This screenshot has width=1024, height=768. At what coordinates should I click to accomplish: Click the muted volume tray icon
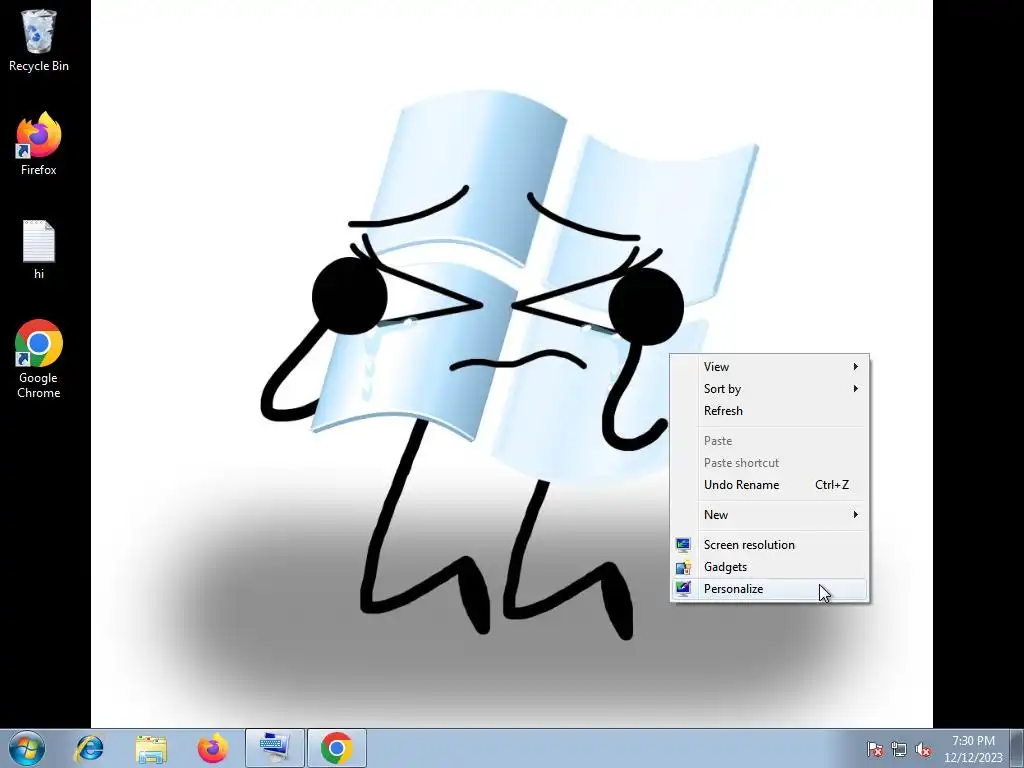[923, 749]
